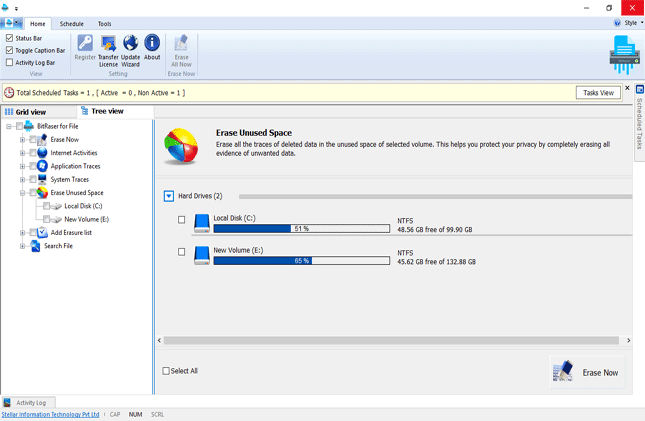Open the Transfer License tool
This screenshot has width=645, height=421.
(x=108, y=43)
